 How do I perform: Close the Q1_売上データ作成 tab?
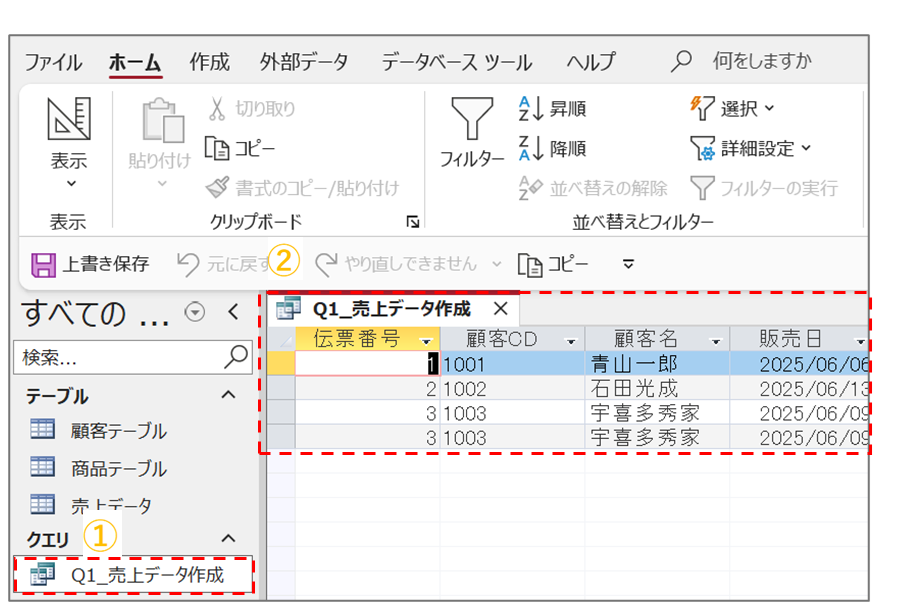tap(501, 308)
